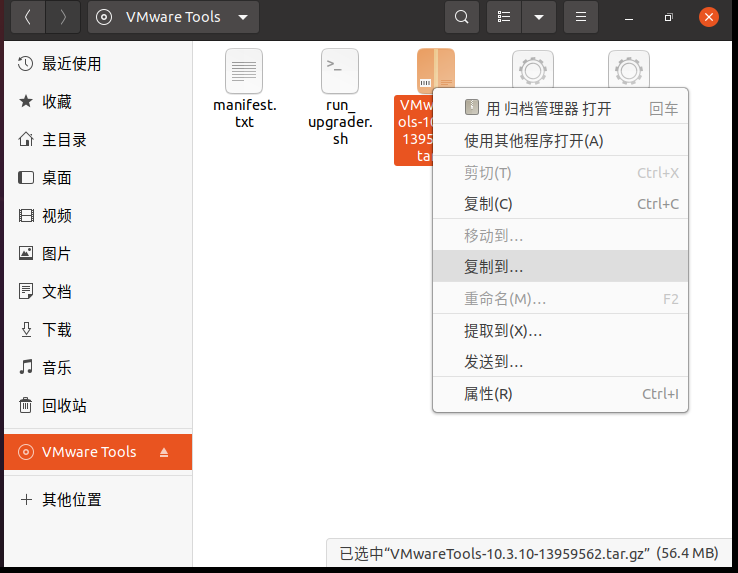Open 图片 (Pictures) in the sidebar
The image size is (738, 573).
pyautogui.click(x=98, y=254)
